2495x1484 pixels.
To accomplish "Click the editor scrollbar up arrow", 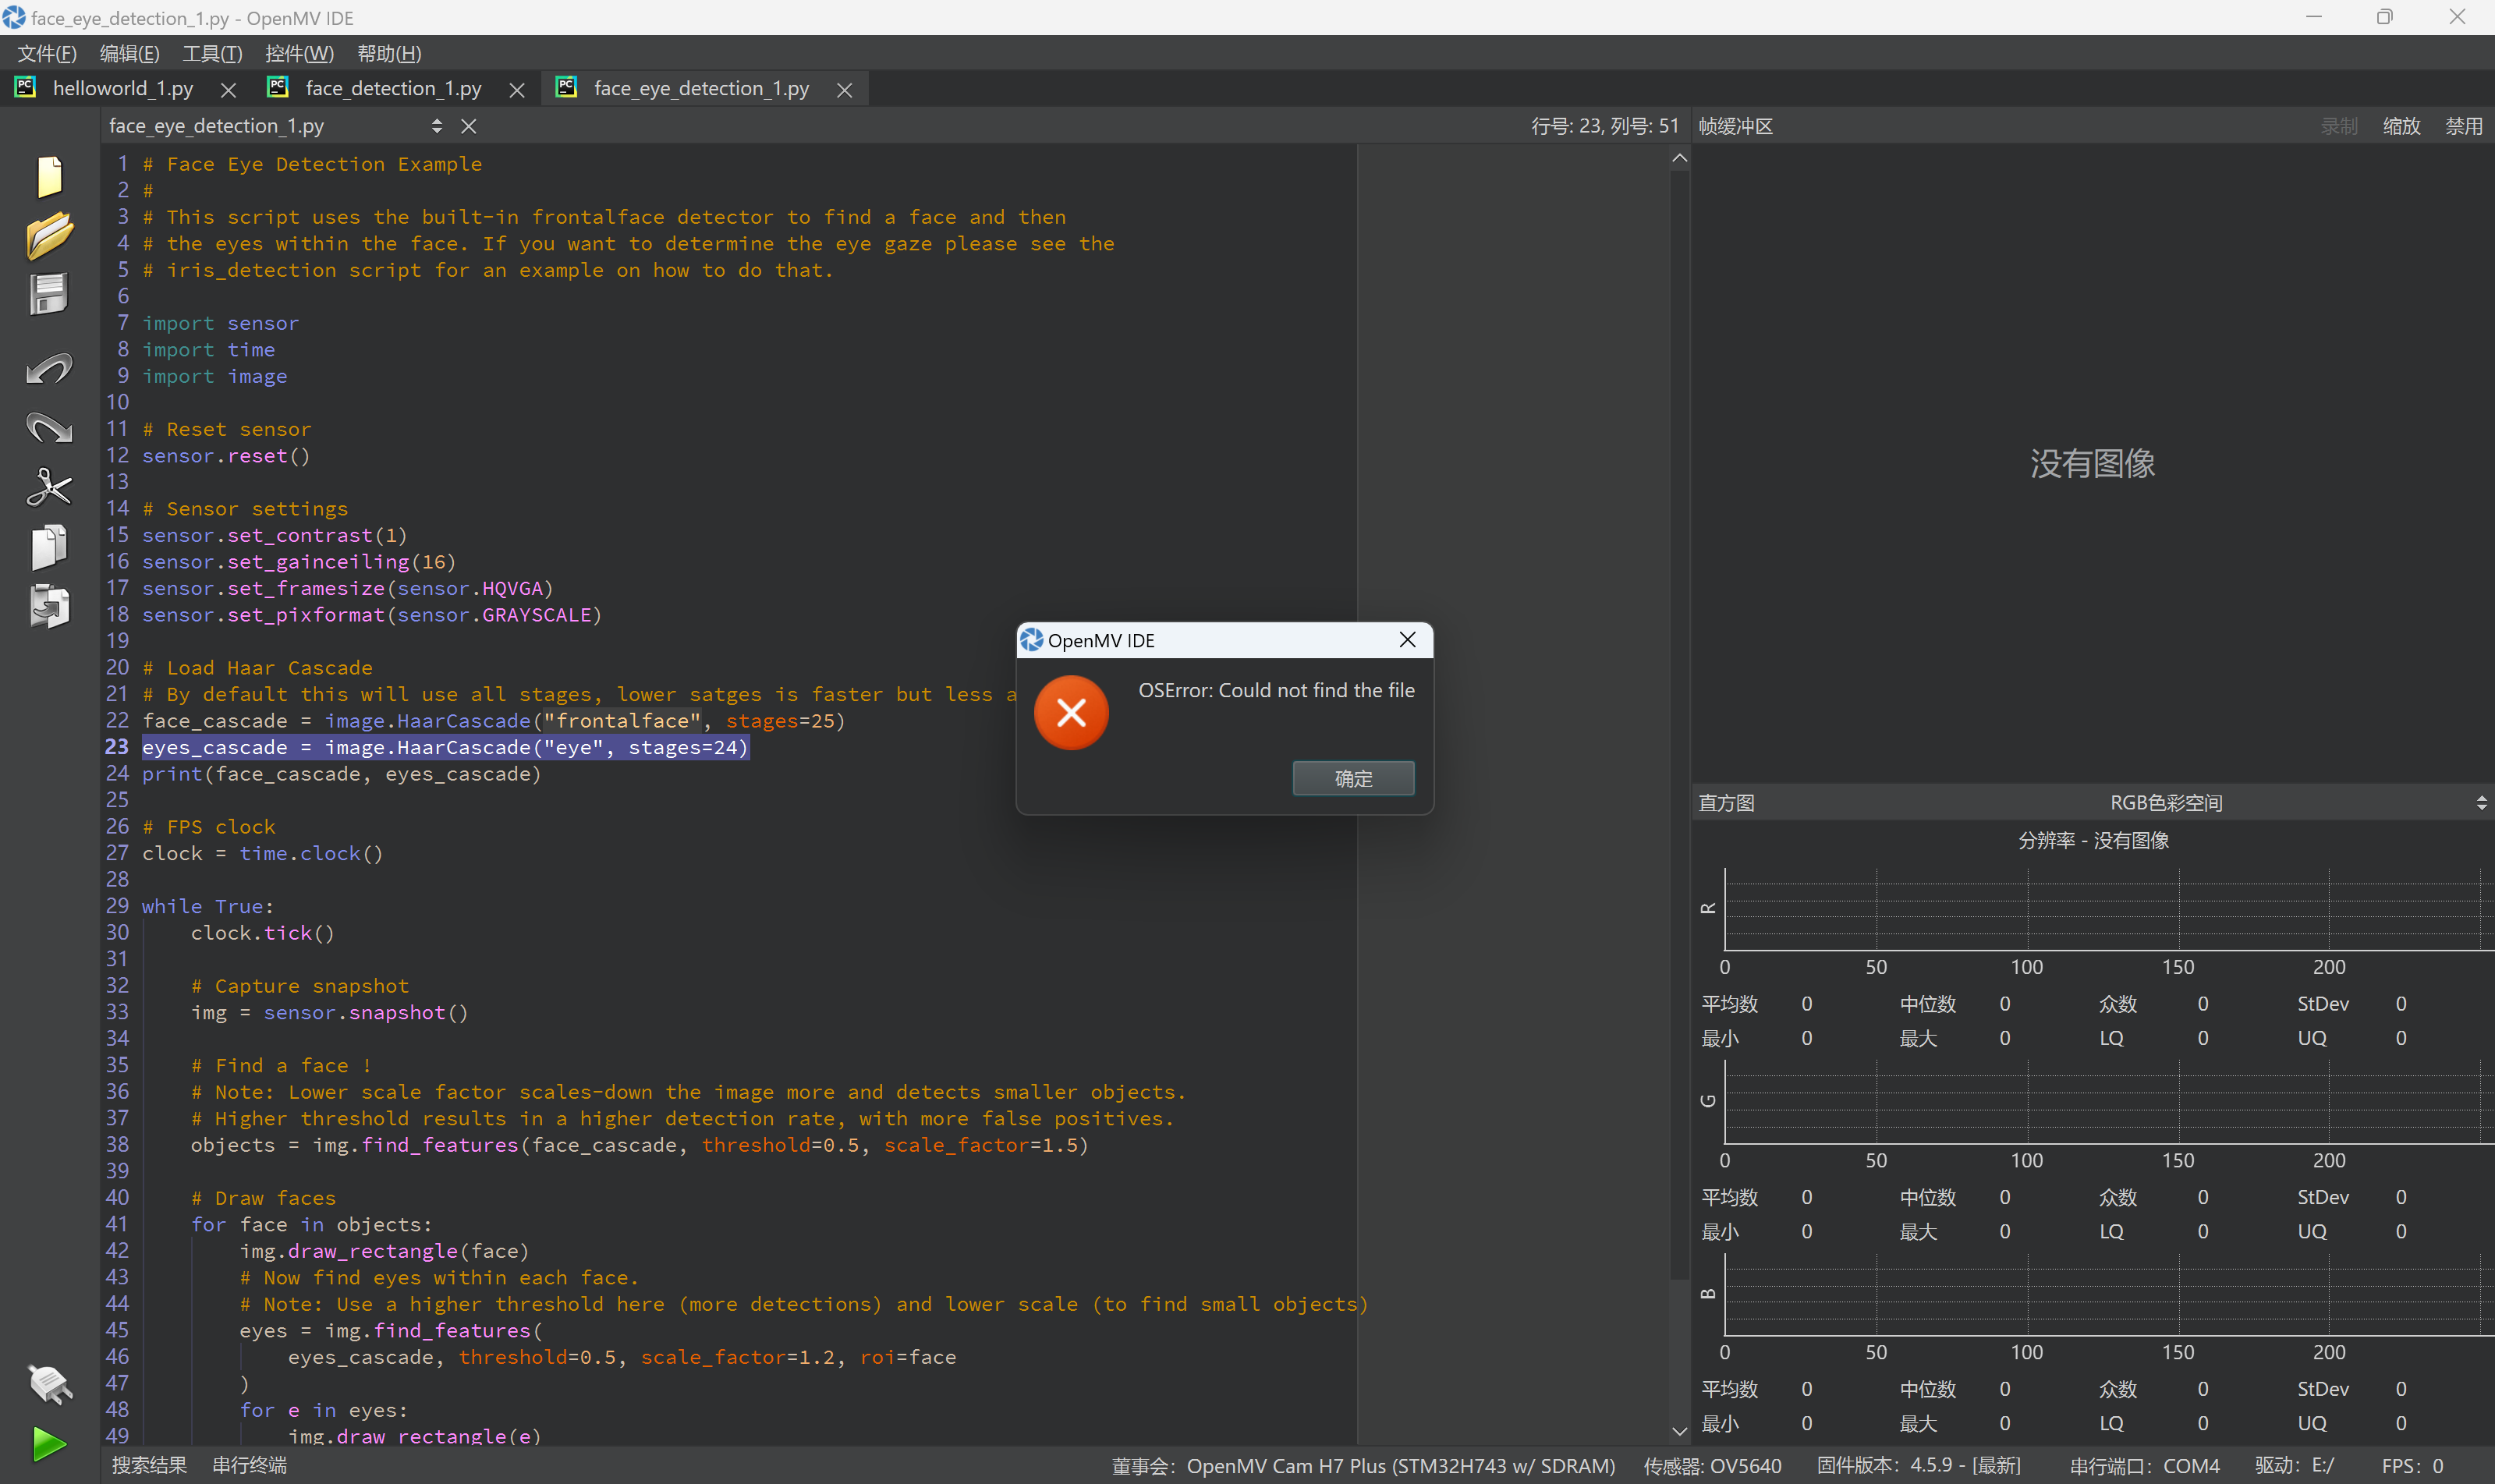I will coord(1680,158).
